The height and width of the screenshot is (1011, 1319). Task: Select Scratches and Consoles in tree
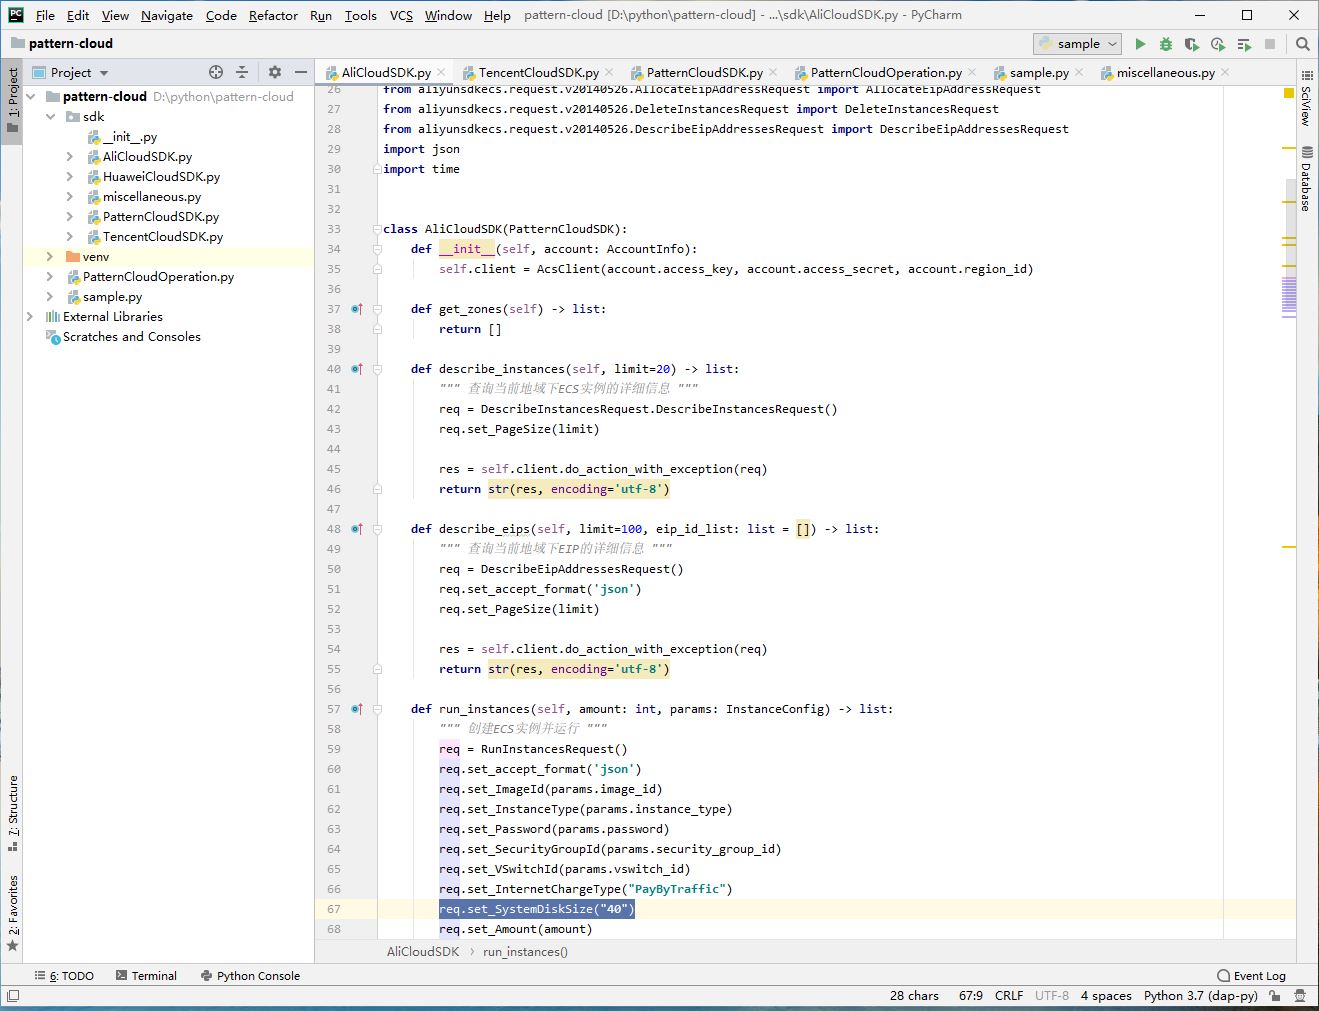pyautogui.click(x=132, y=337)
